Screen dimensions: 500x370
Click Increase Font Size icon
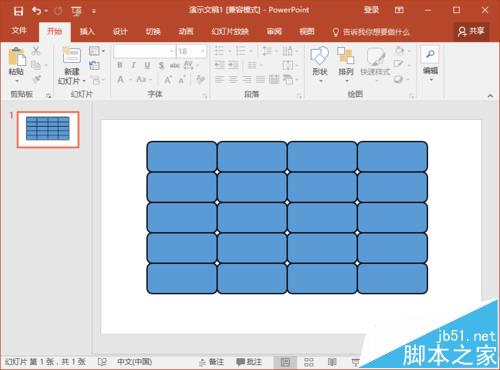click(168, 80)
